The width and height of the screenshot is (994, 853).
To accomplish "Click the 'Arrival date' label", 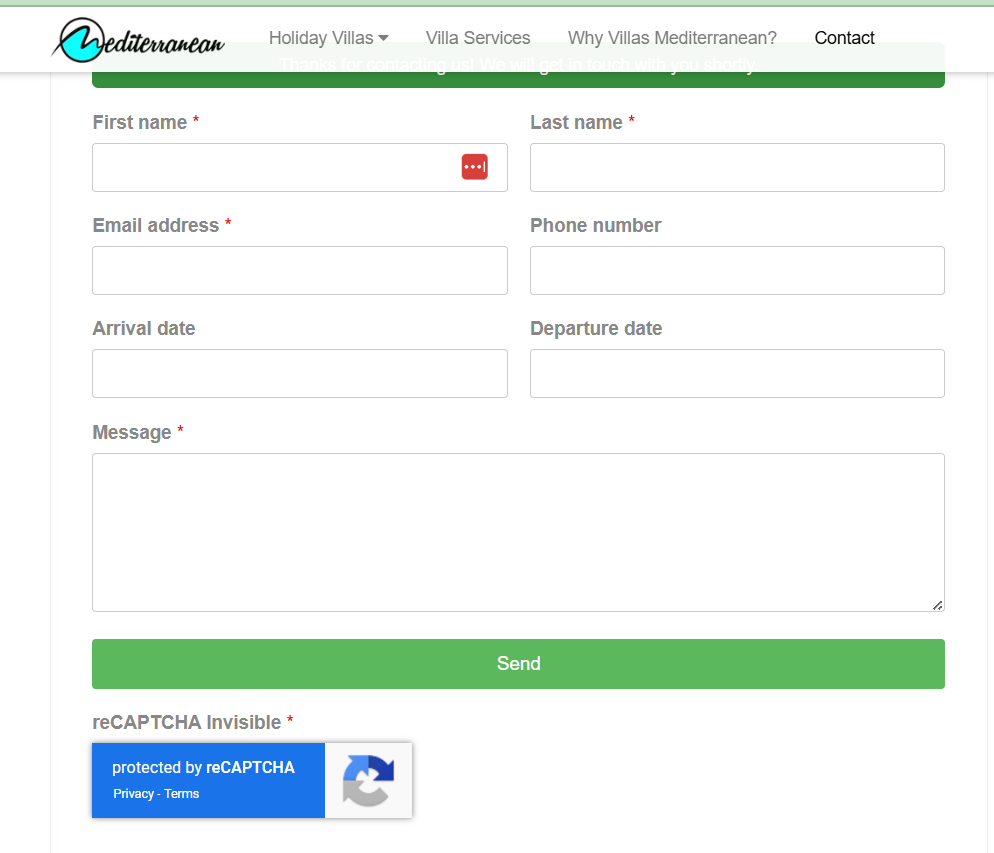I will (144, 328).
